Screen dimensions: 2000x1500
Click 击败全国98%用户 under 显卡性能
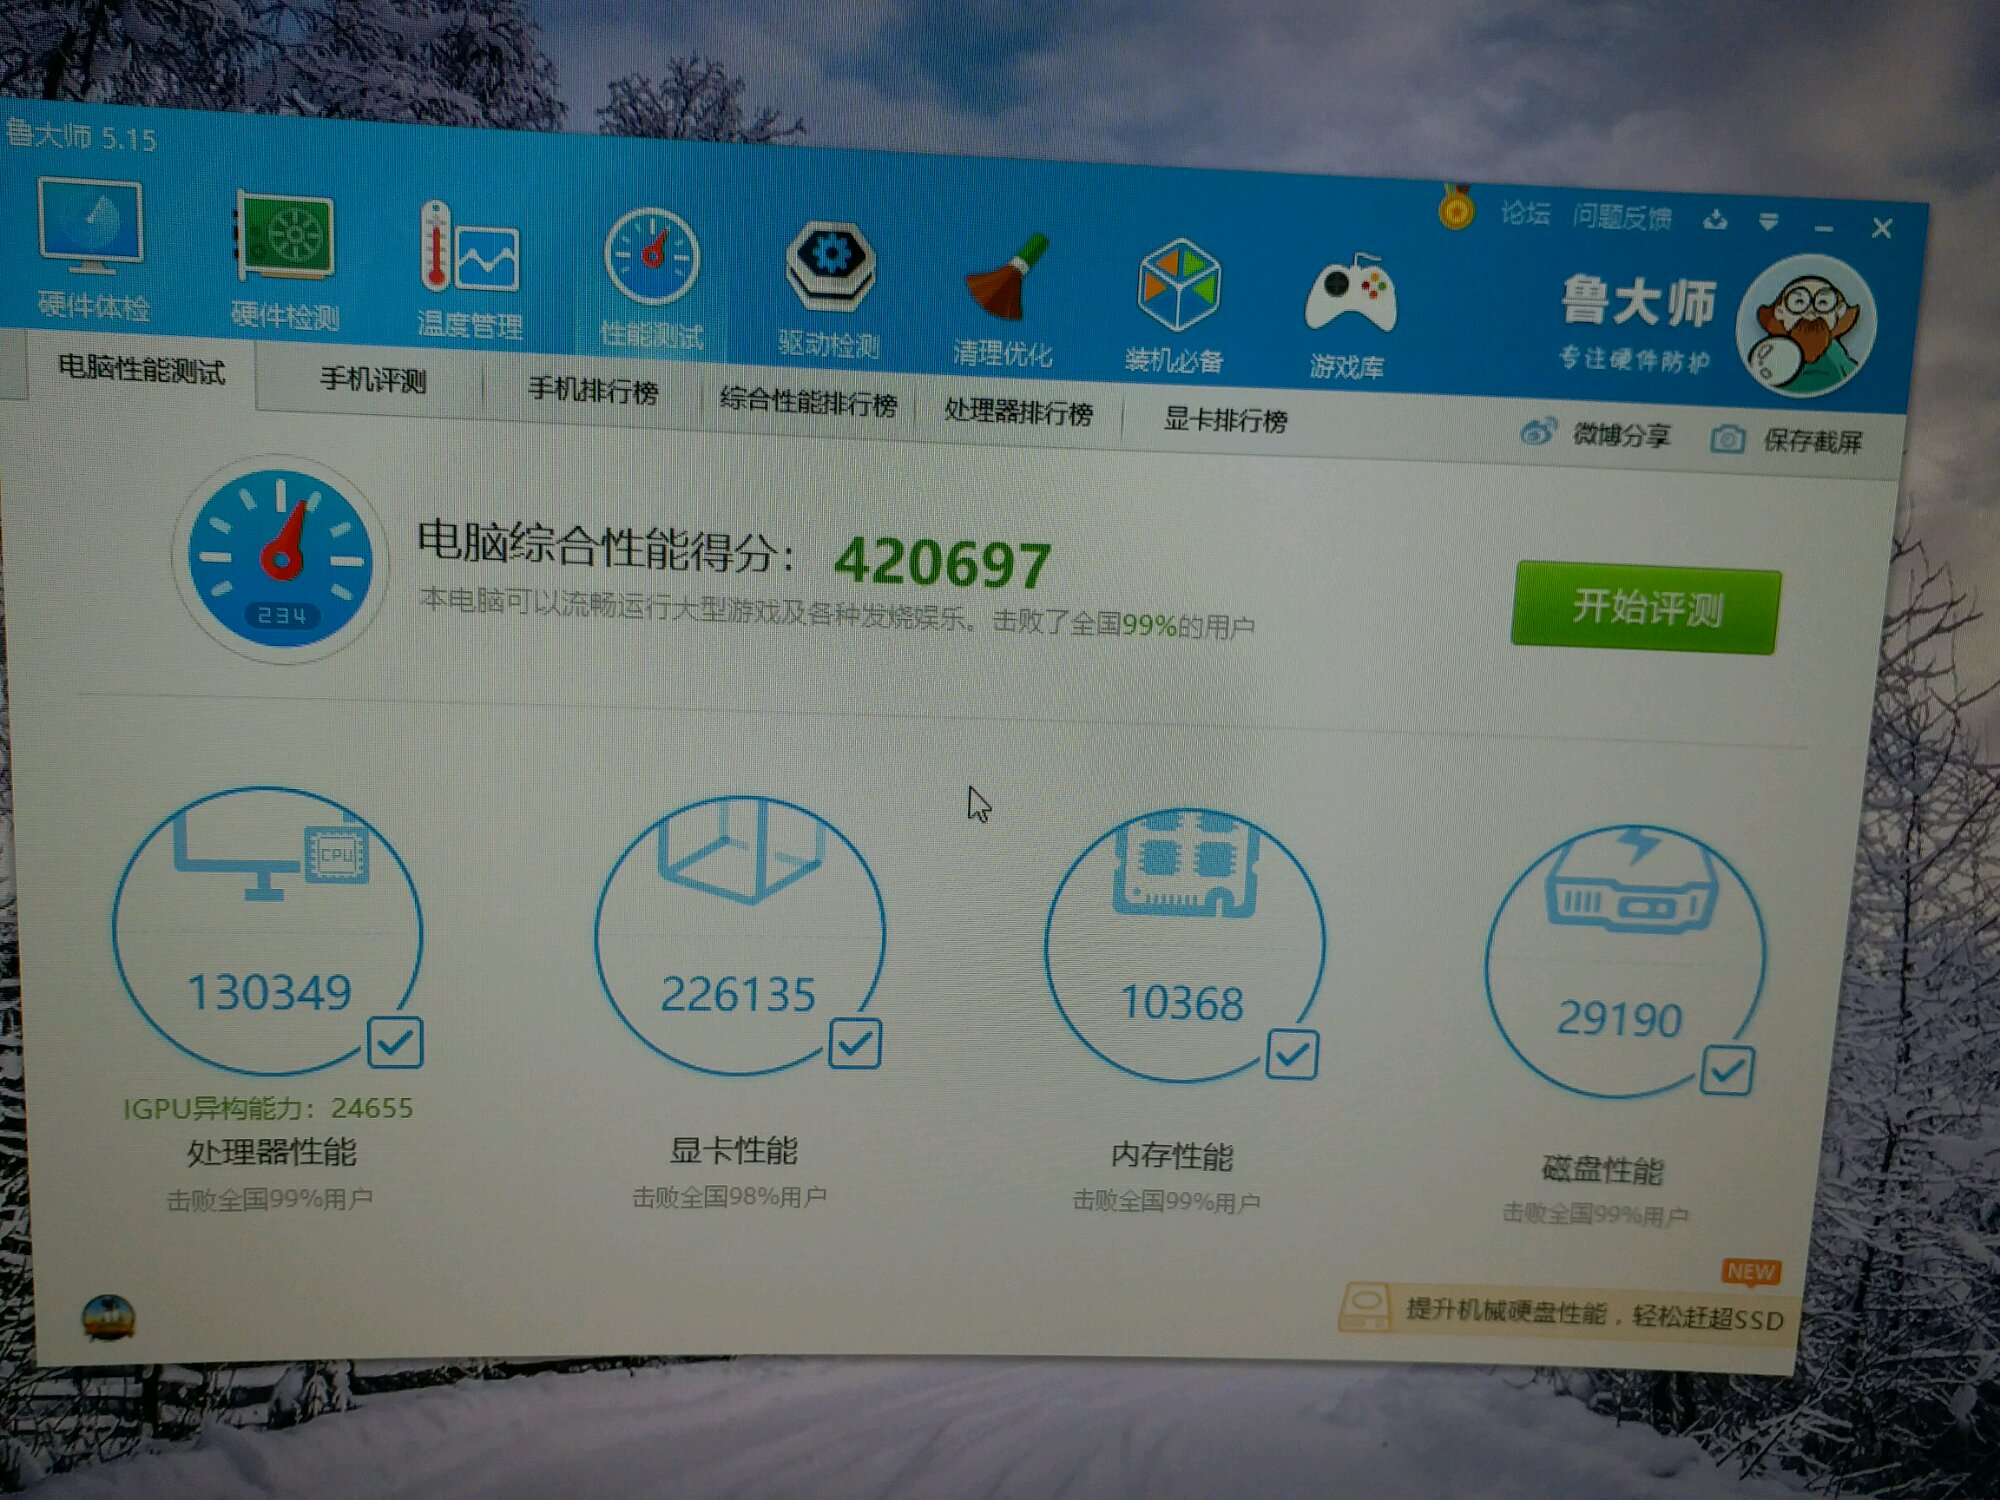pos(729,1196)
